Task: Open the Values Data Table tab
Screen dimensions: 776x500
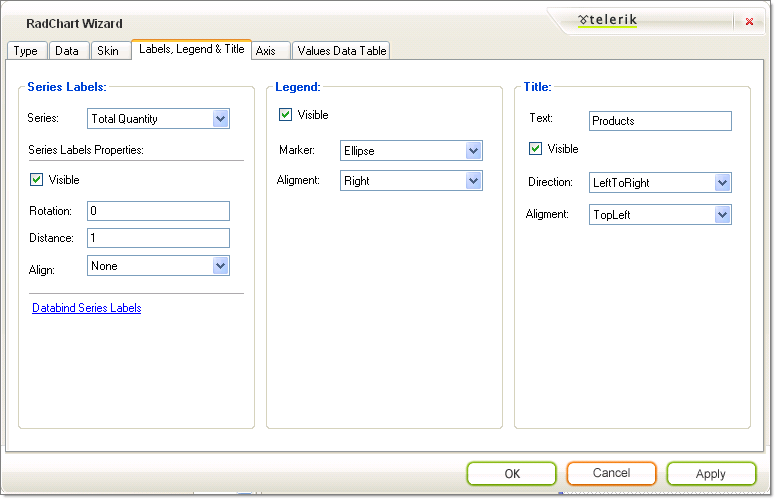Action: [341, 50]
